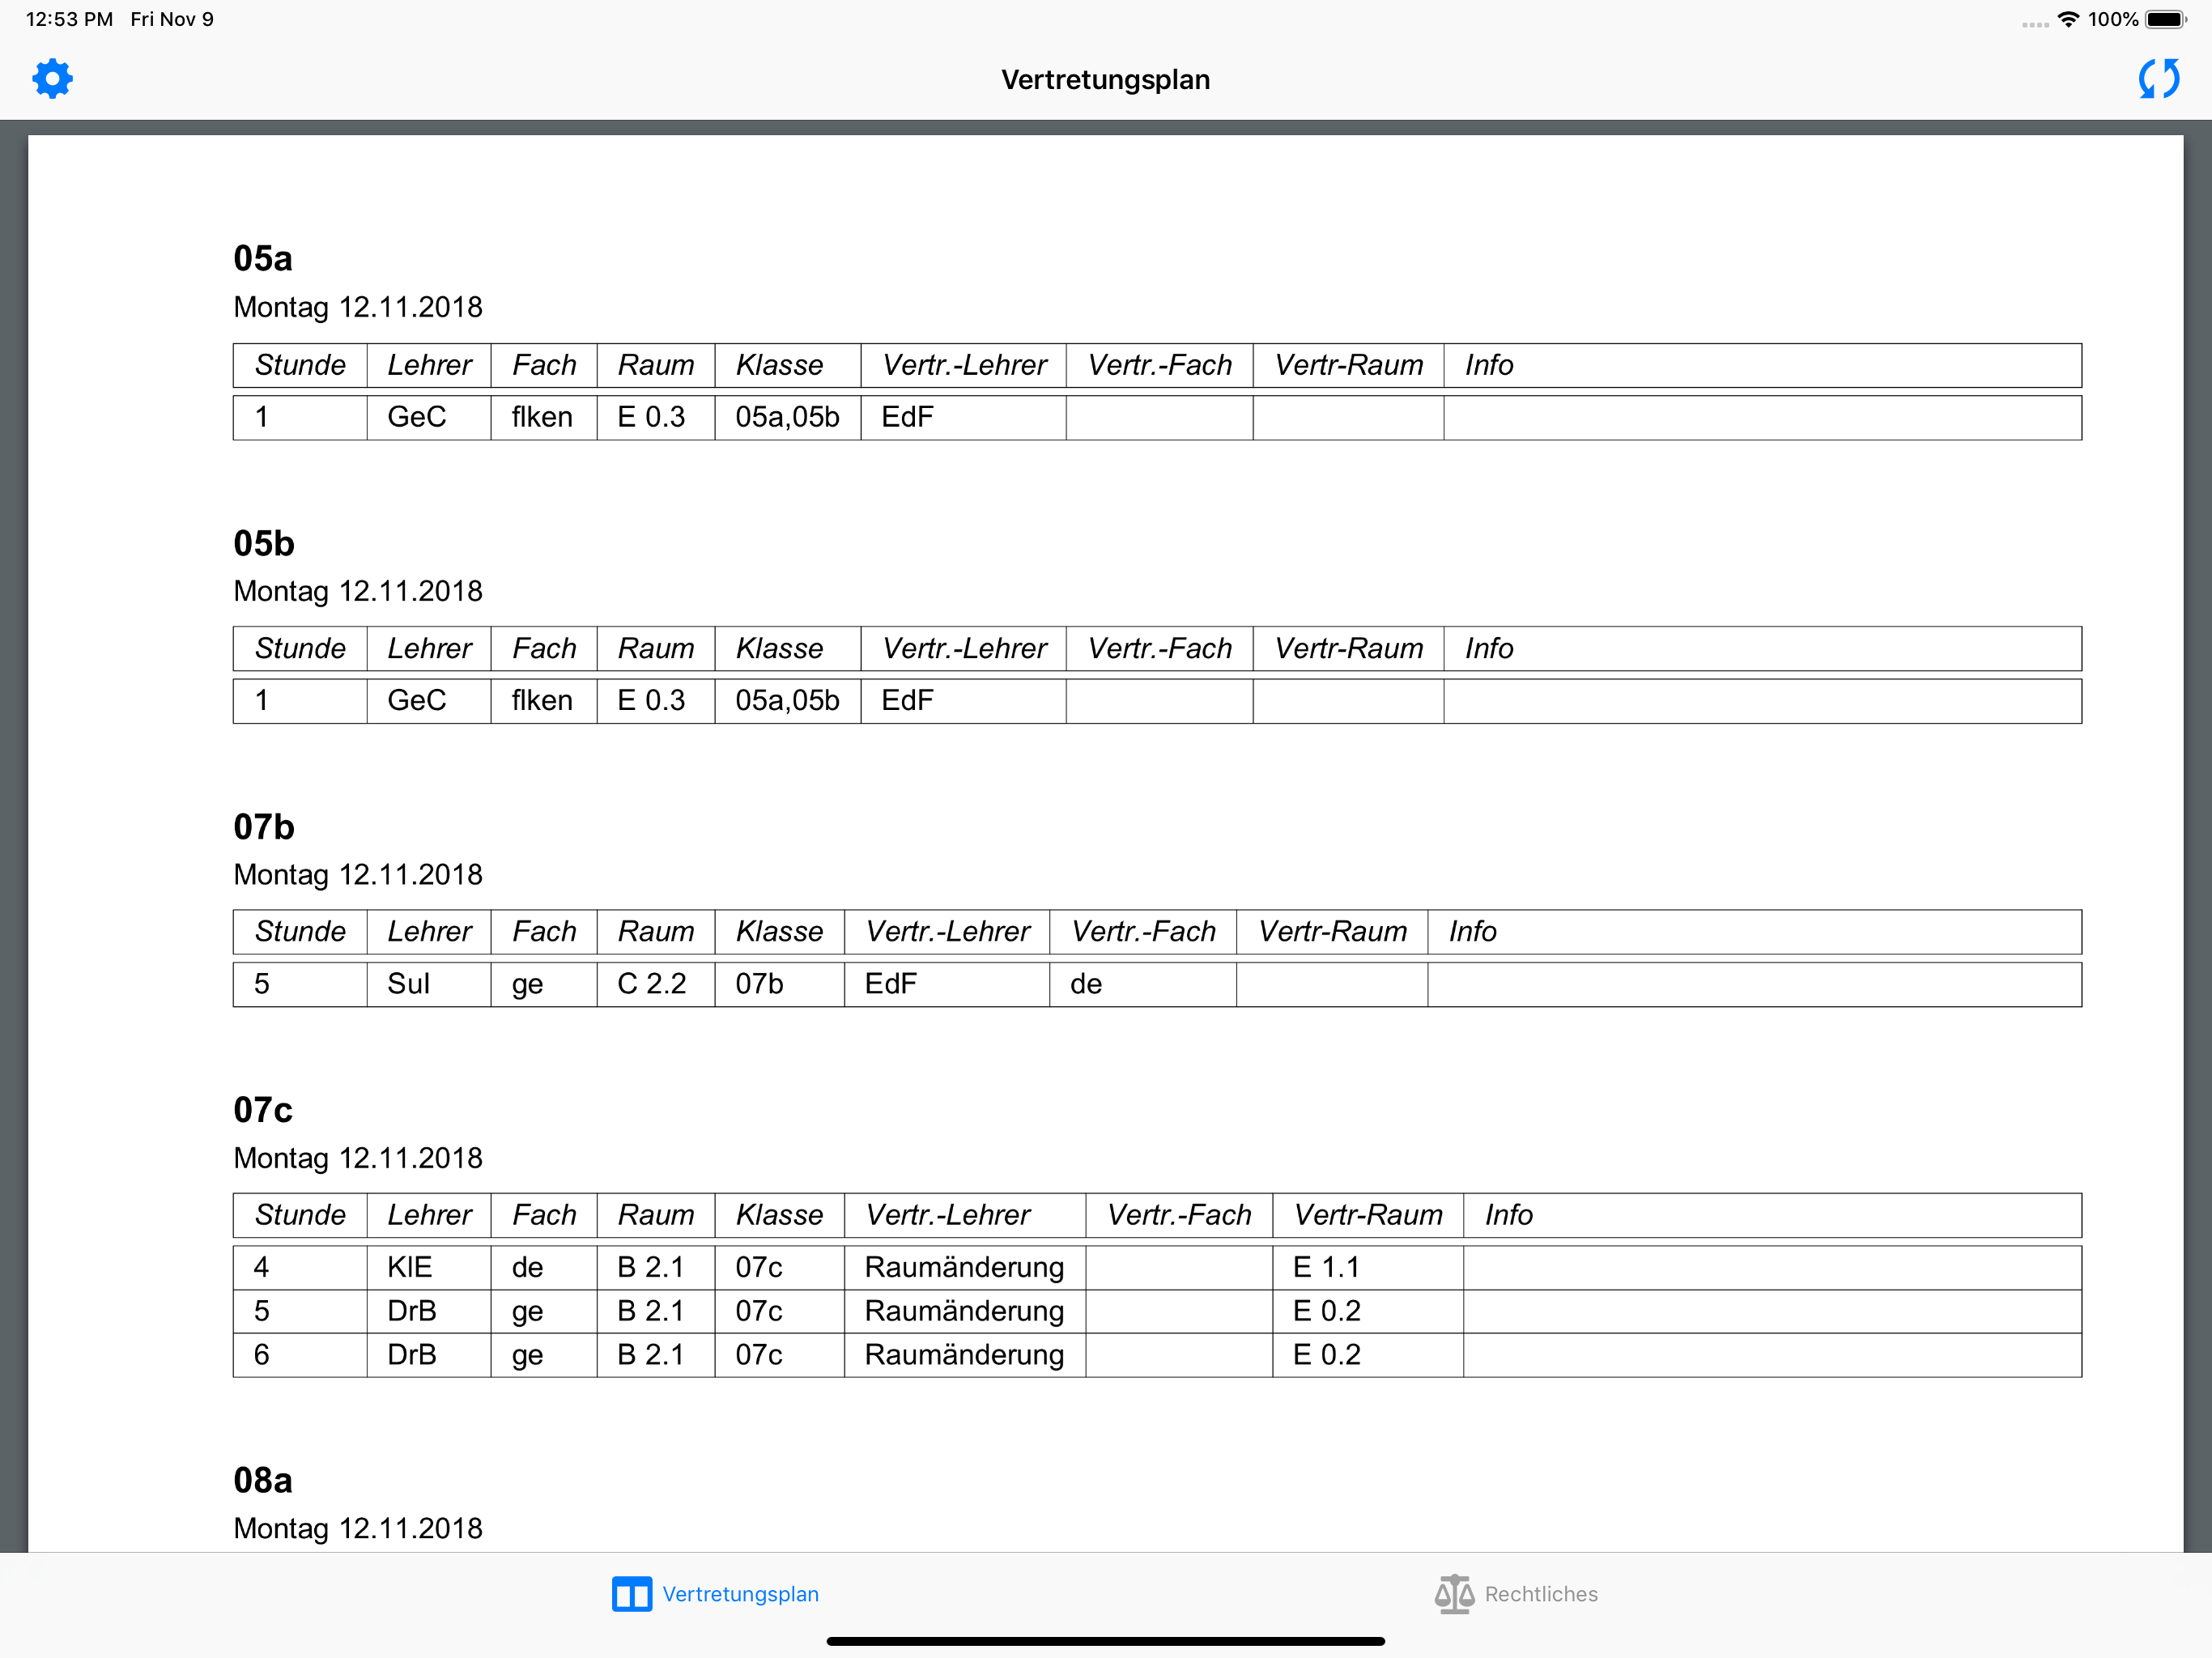Tap the Montag 12.11.2018 date under 05b
2212x1658 pixels.
coord(358,591)
